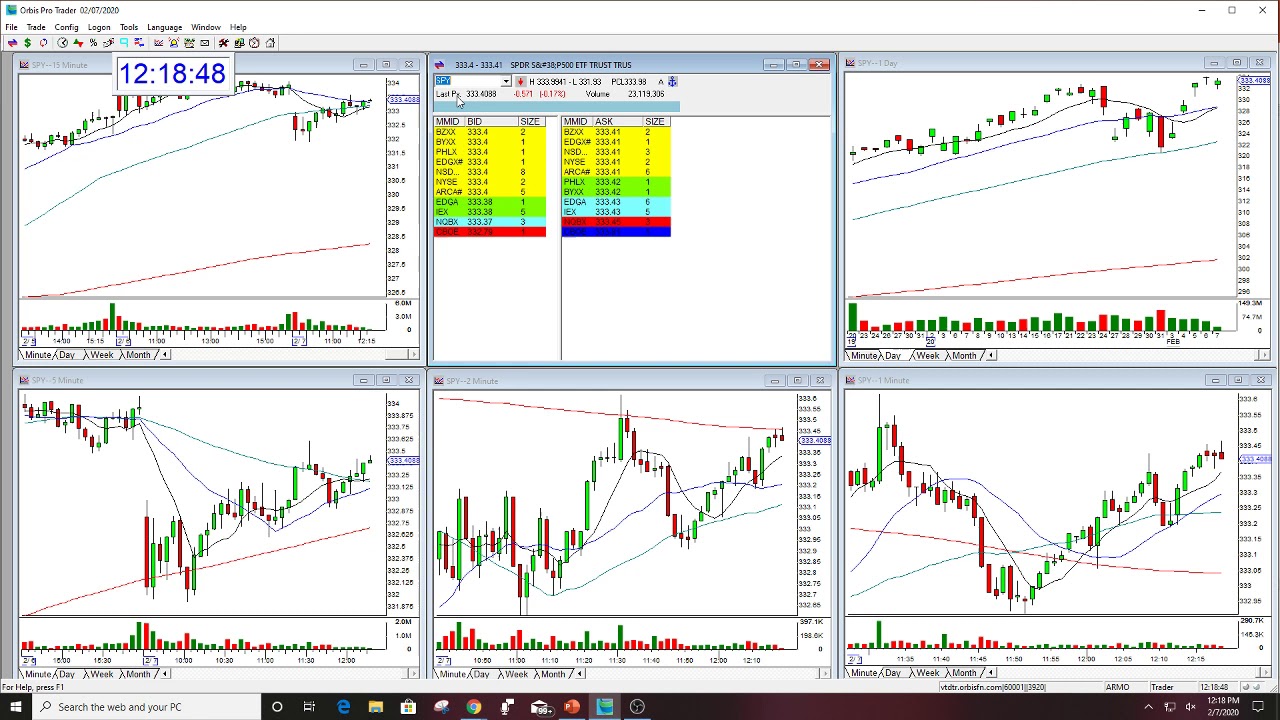Click the alarm bell toolbar icon
The height and width of the screenshot is (720, 1280).
point(174,43)
